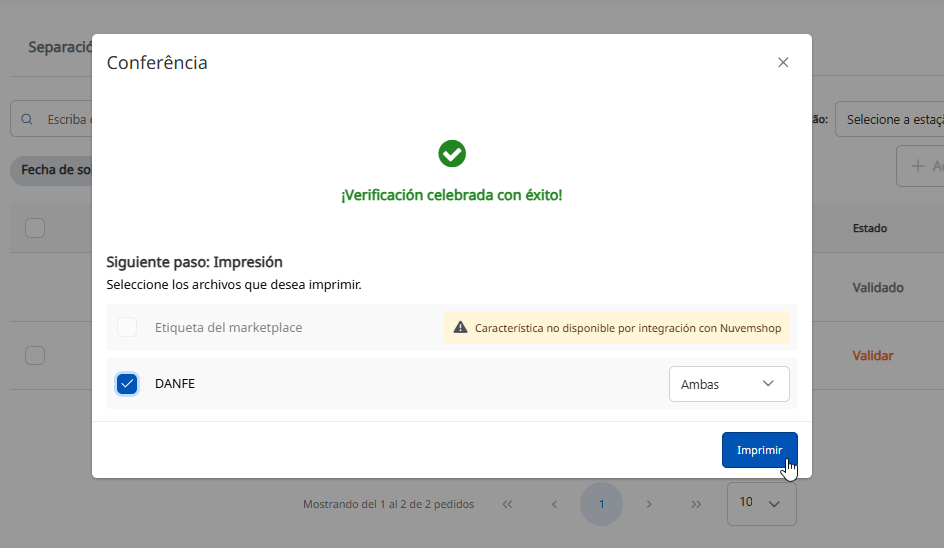
Task: Click the search magnifier icon in background
Action: coord(27,119)
